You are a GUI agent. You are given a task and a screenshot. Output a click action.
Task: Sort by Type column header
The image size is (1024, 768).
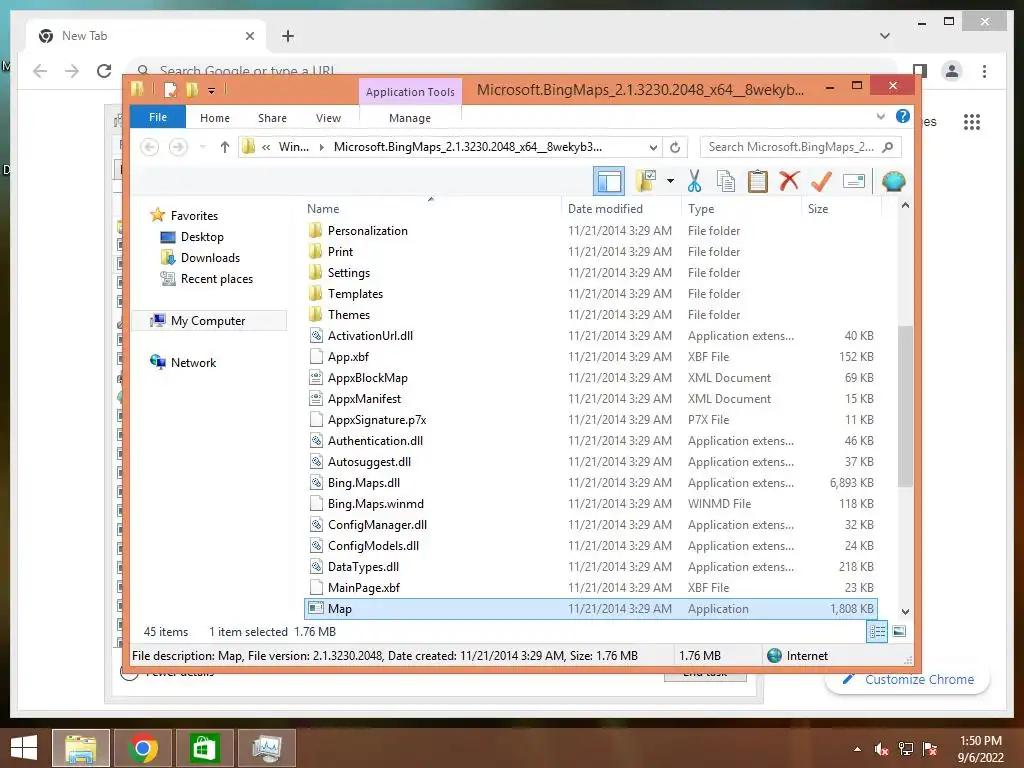(x=741, y=208)
